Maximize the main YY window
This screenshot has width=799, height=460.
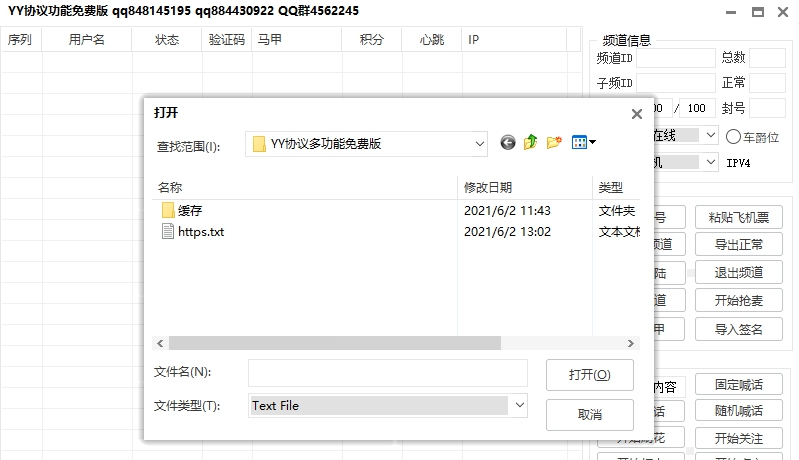758,12
